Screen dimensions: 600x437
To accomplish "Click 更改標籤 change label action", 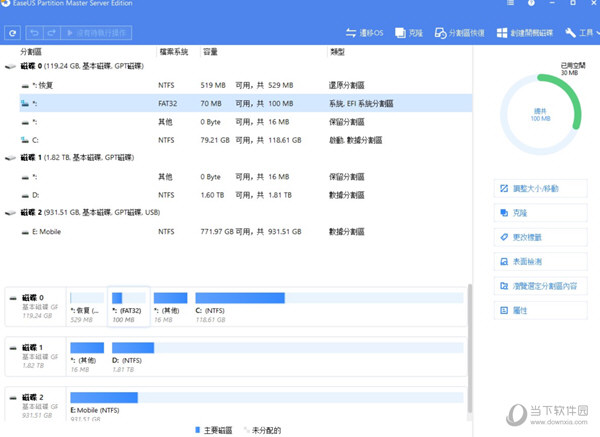I will pos(540,237).
